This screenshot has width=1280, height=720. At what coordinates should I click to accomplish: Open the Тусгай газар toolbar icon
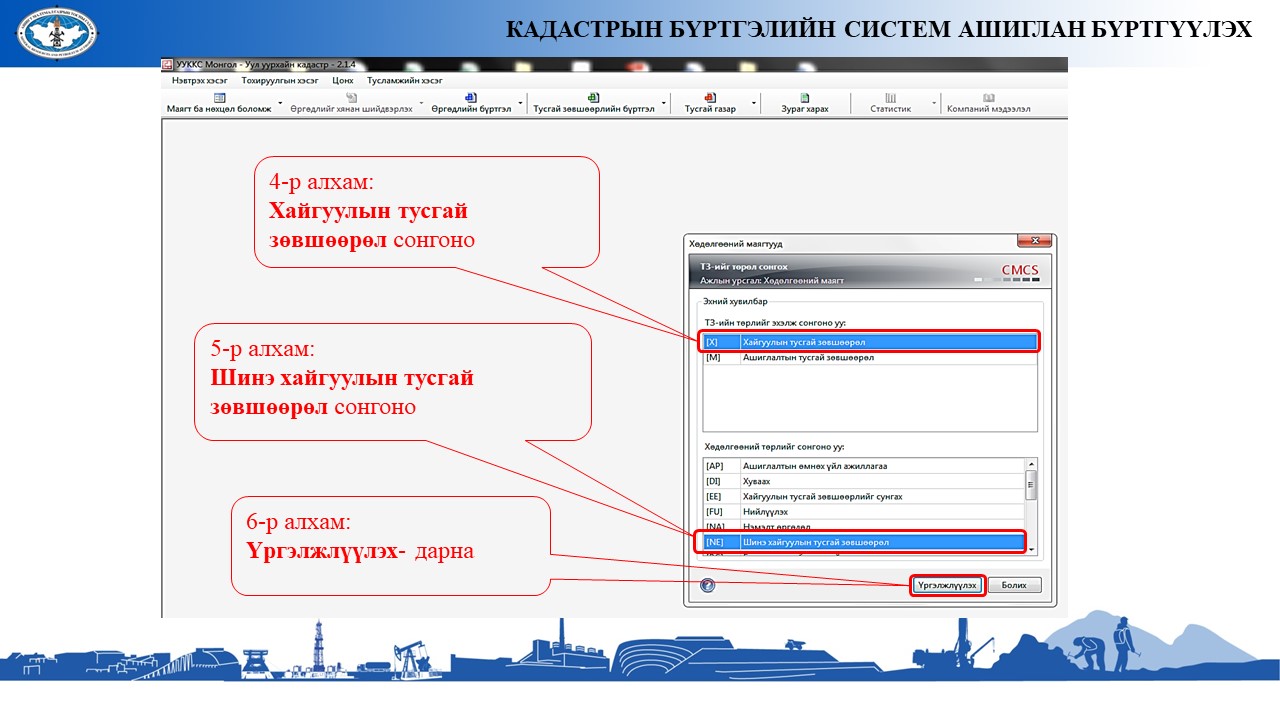(x=709, y=98)
